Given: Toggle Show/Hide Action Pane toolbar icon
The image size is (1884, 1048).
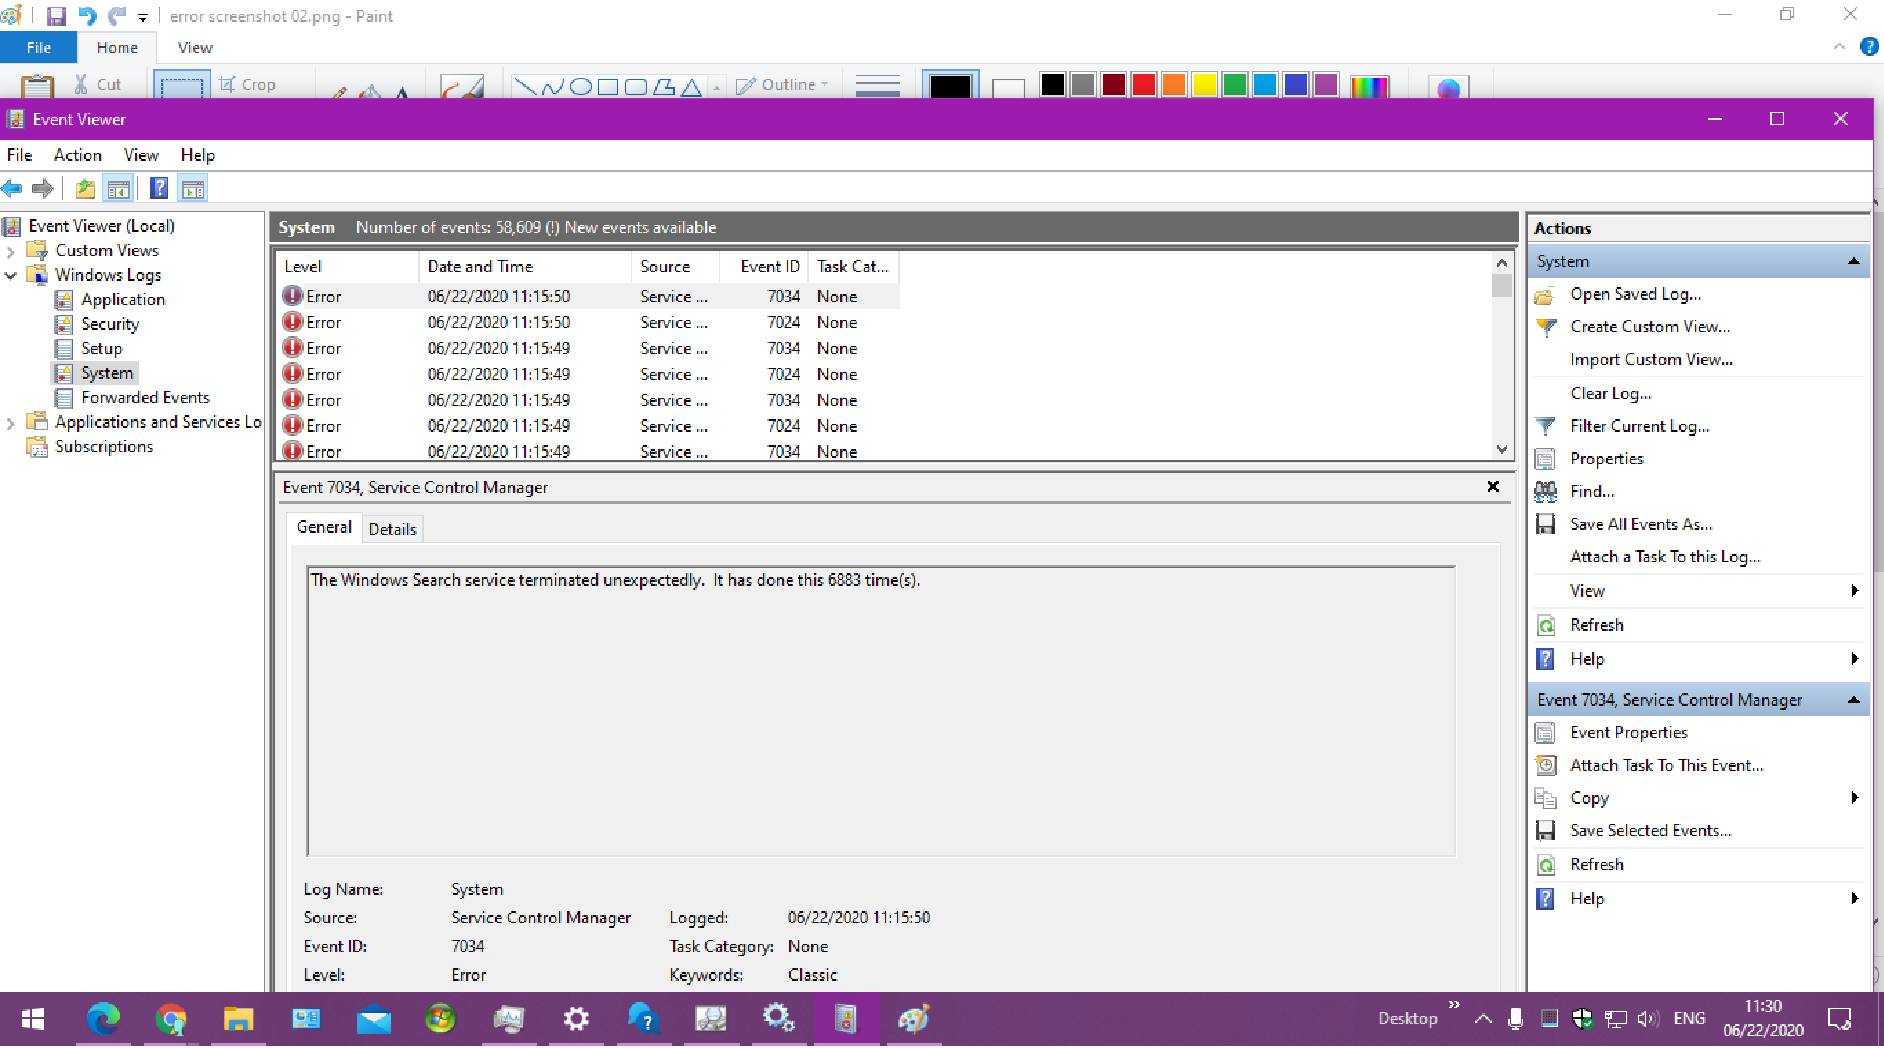Looking at the screenshot, I should (x=193, y=188).
